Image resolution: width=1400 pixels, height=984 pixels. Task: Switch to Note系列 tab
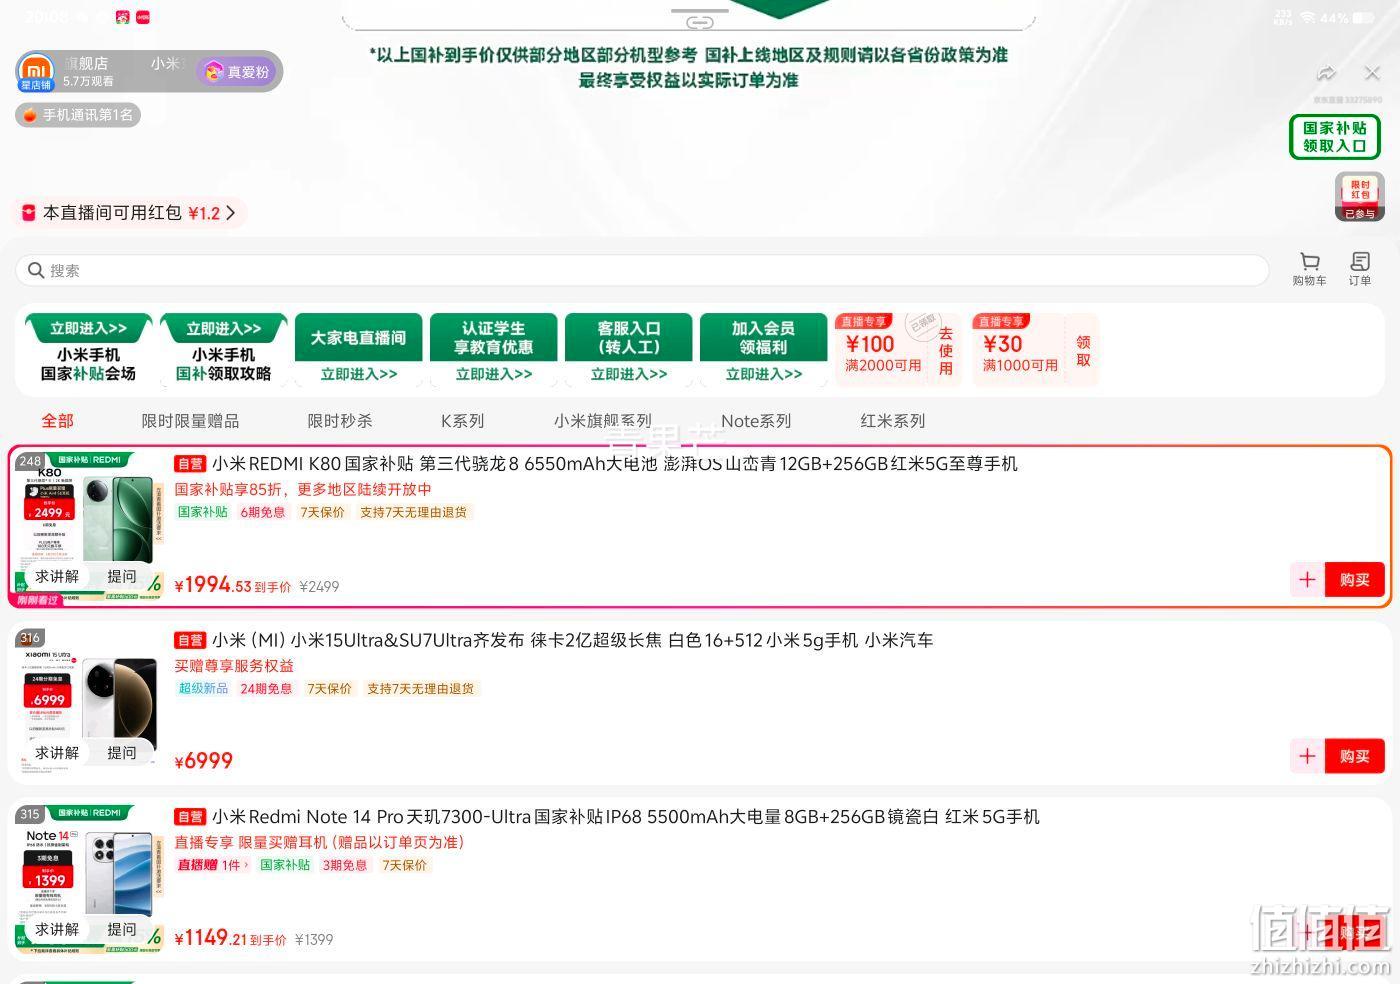(756, 421)
